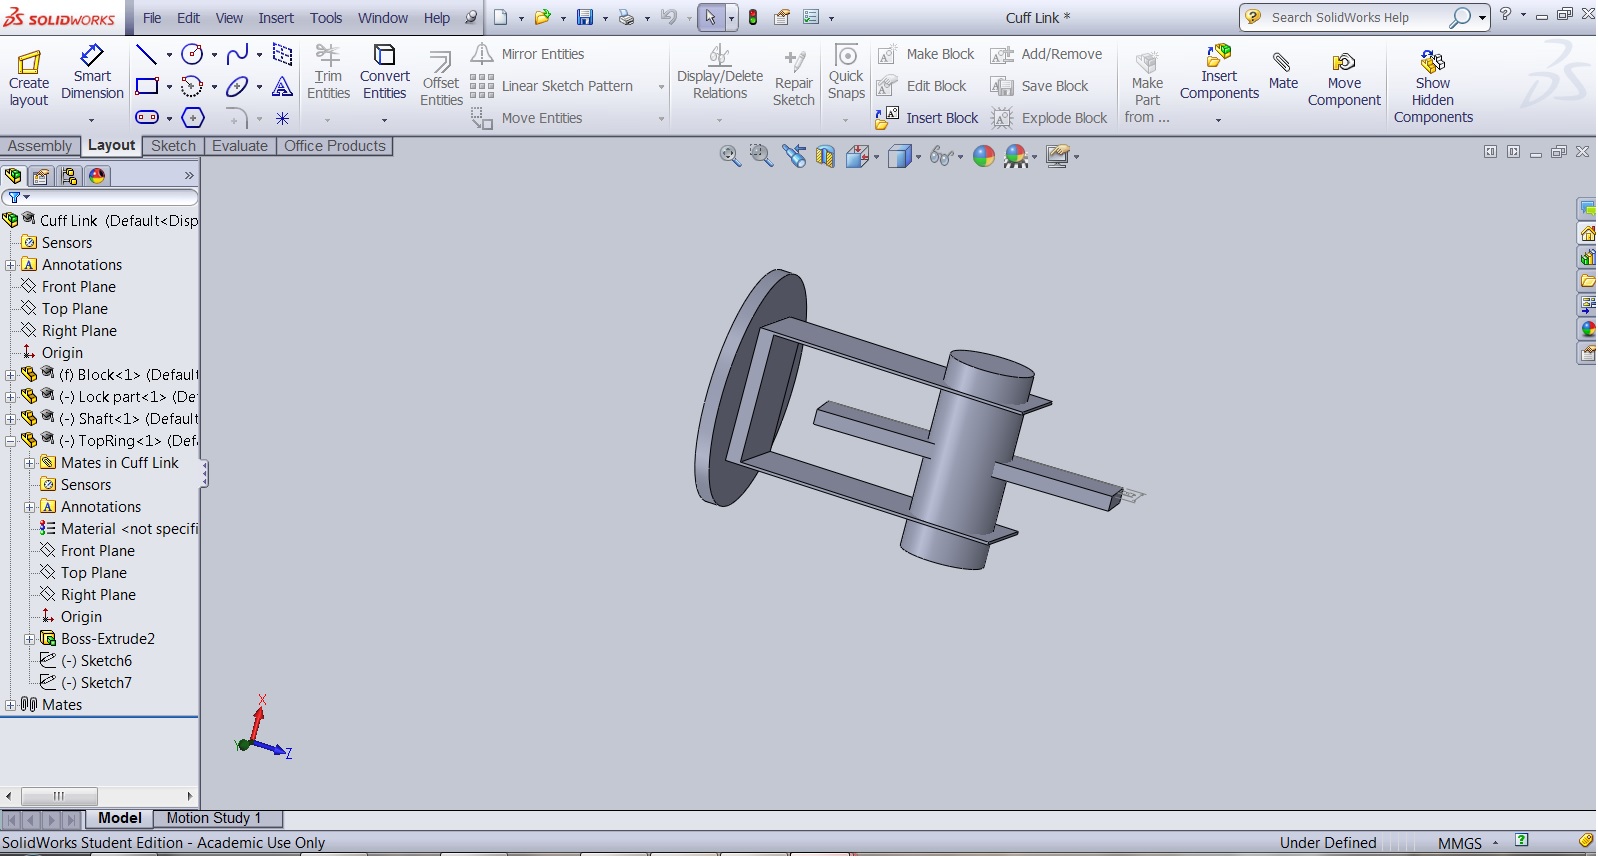Image resolution: width=1598 pixels, height=858 pixels.
Task: Open the Insert menu
Action: tap(276, 18)
